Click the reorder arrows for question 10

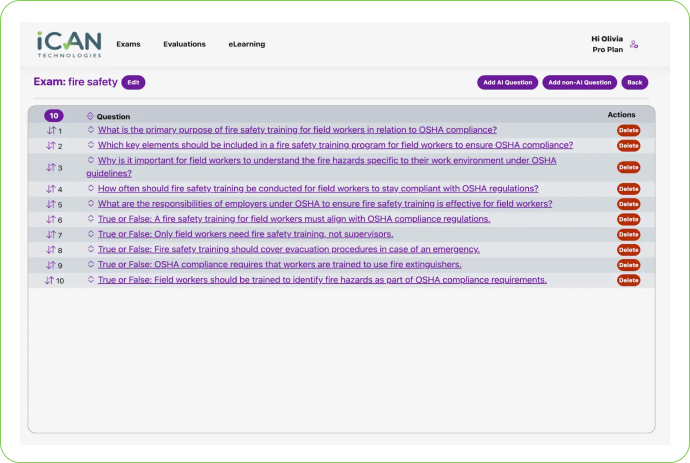(49, 280)
